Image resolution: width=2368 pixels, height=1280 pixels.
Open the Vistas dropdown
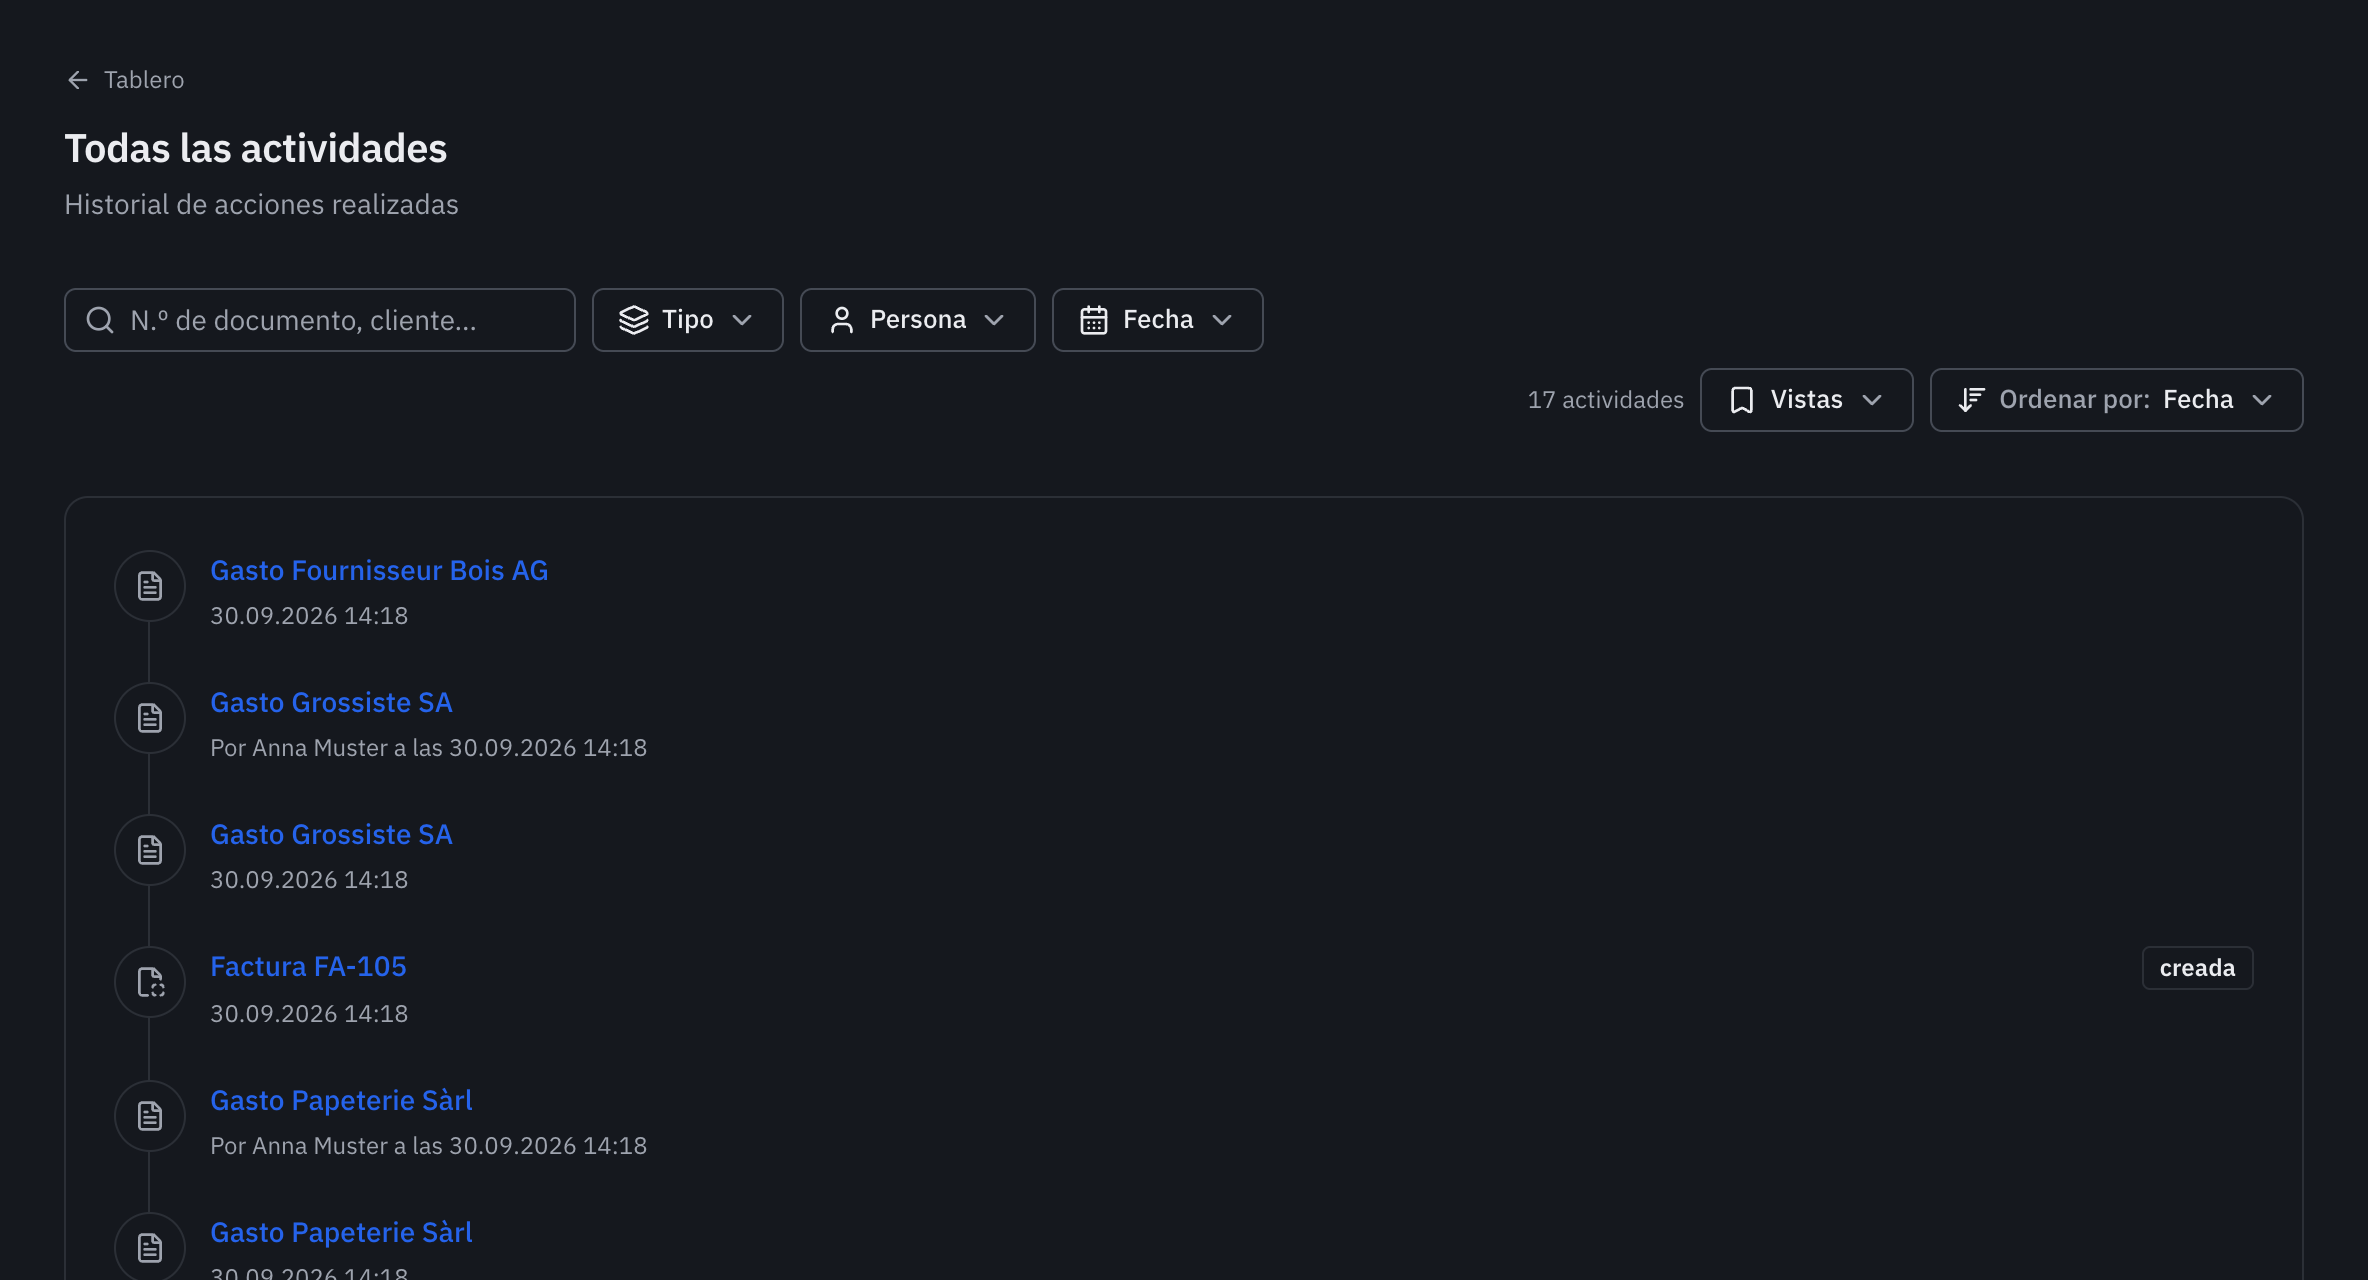(1807, 400)
